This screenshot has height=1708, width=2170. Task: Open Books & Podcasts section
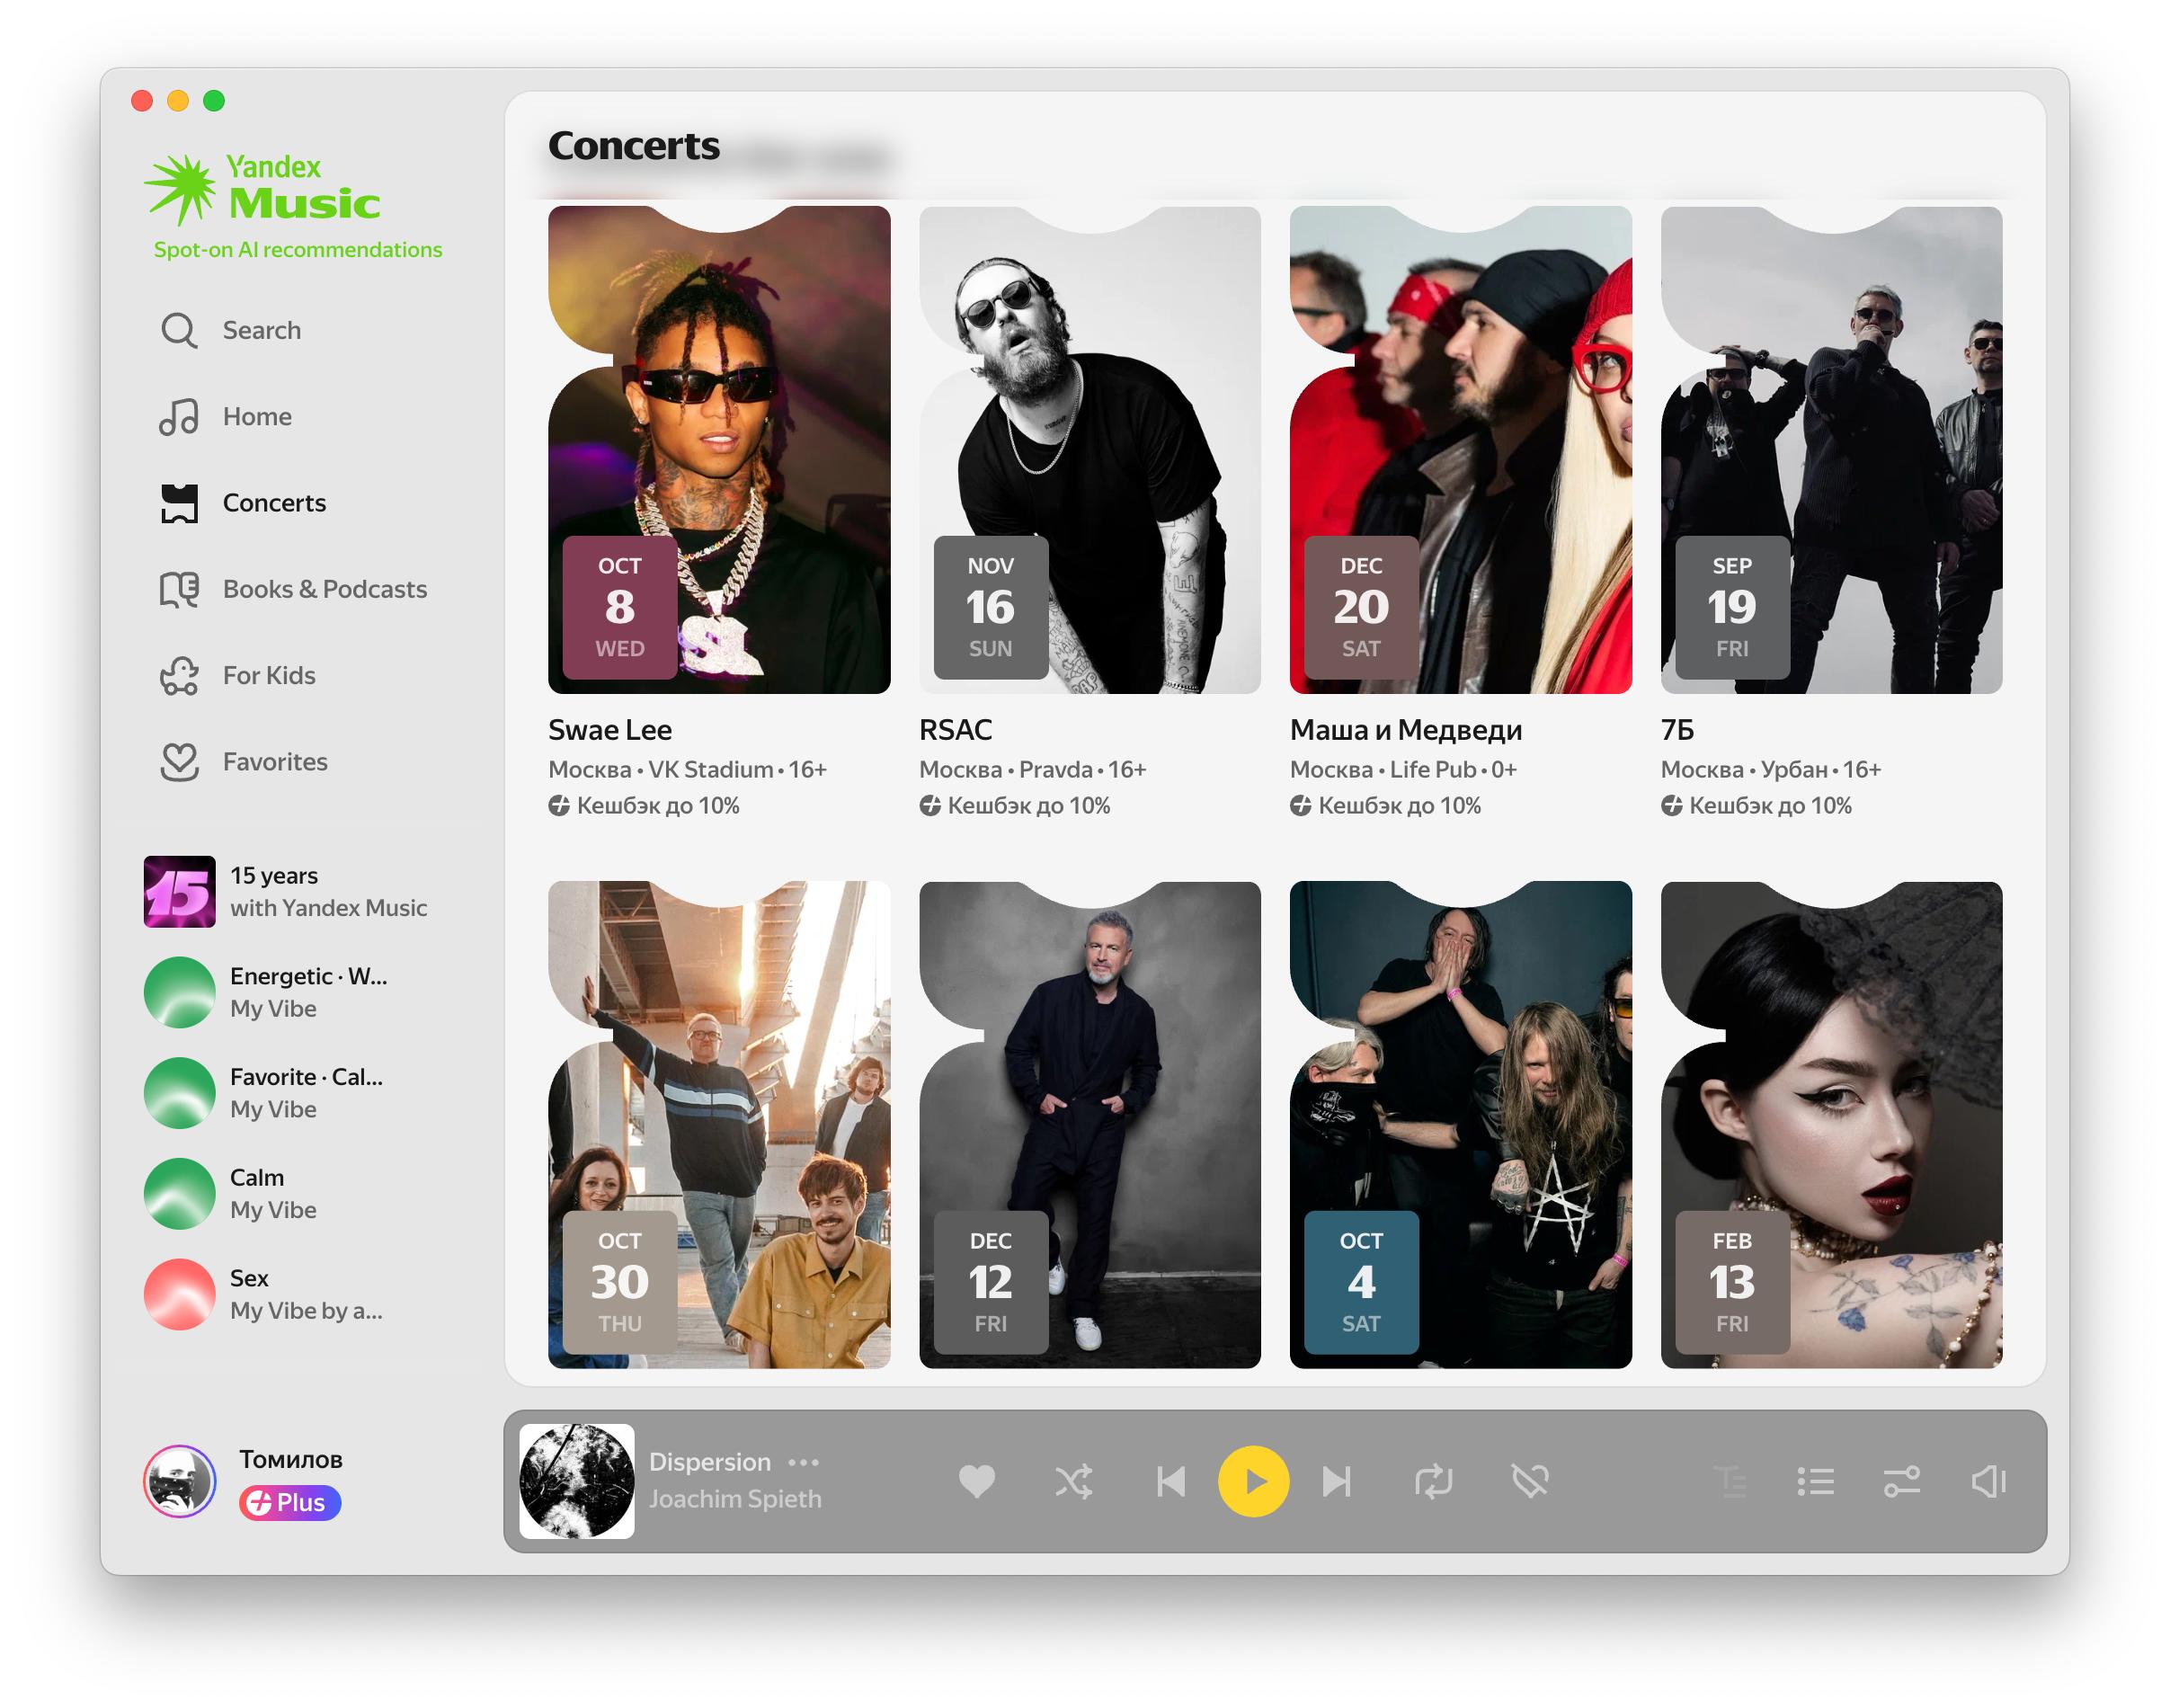coord(325,589)
